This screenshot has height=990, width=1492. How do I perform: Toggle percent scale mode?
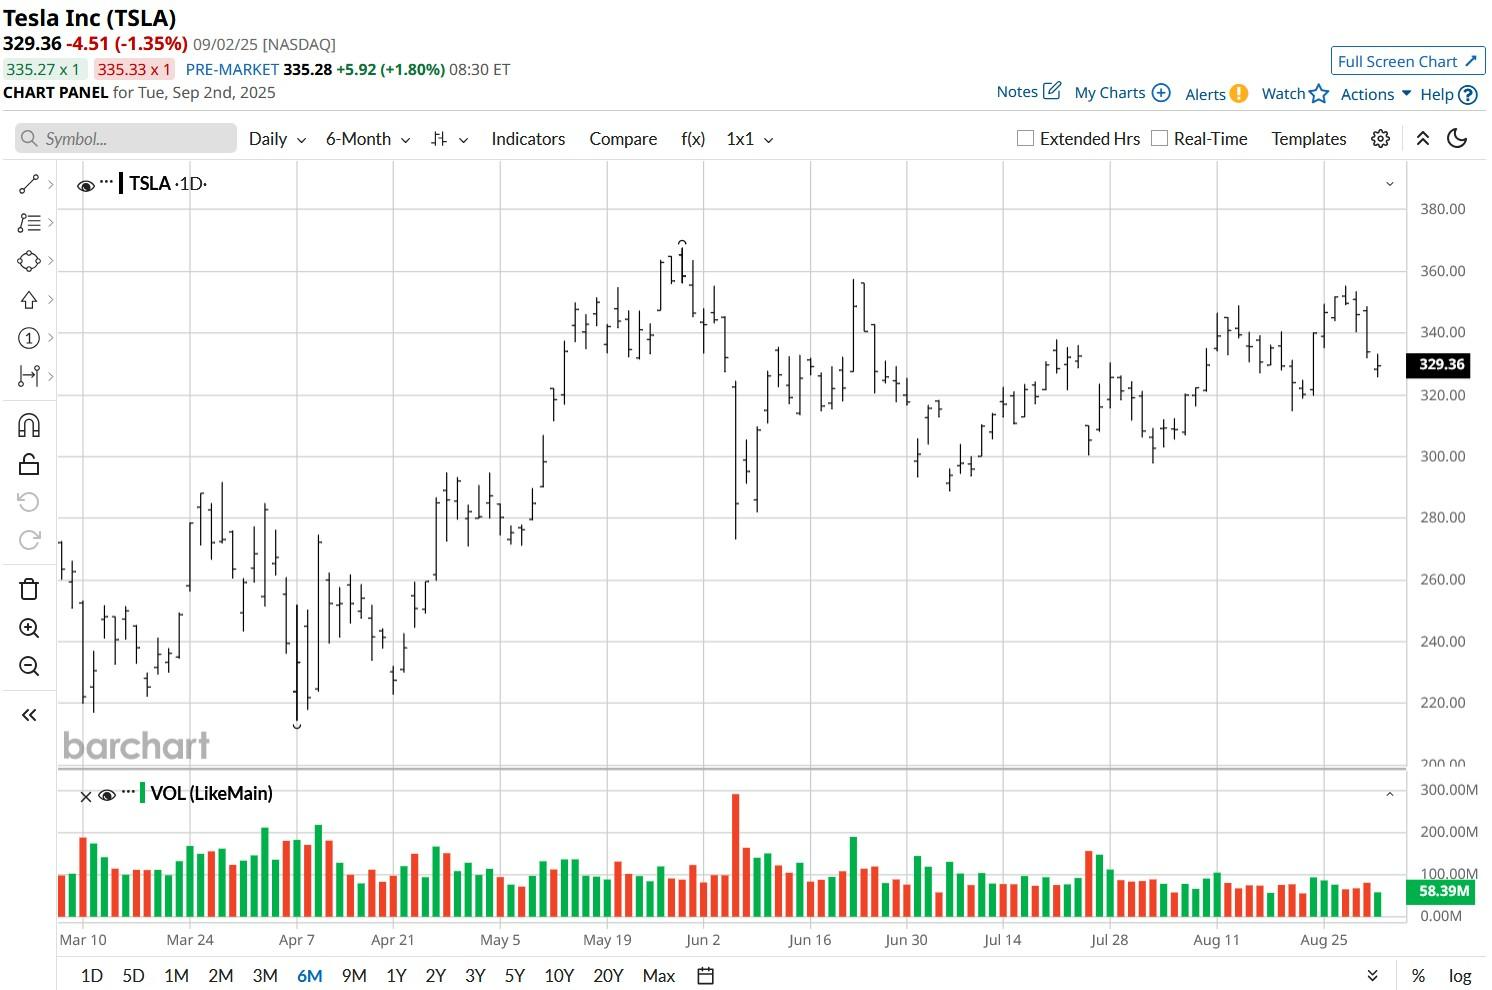tap(1418, 975)
